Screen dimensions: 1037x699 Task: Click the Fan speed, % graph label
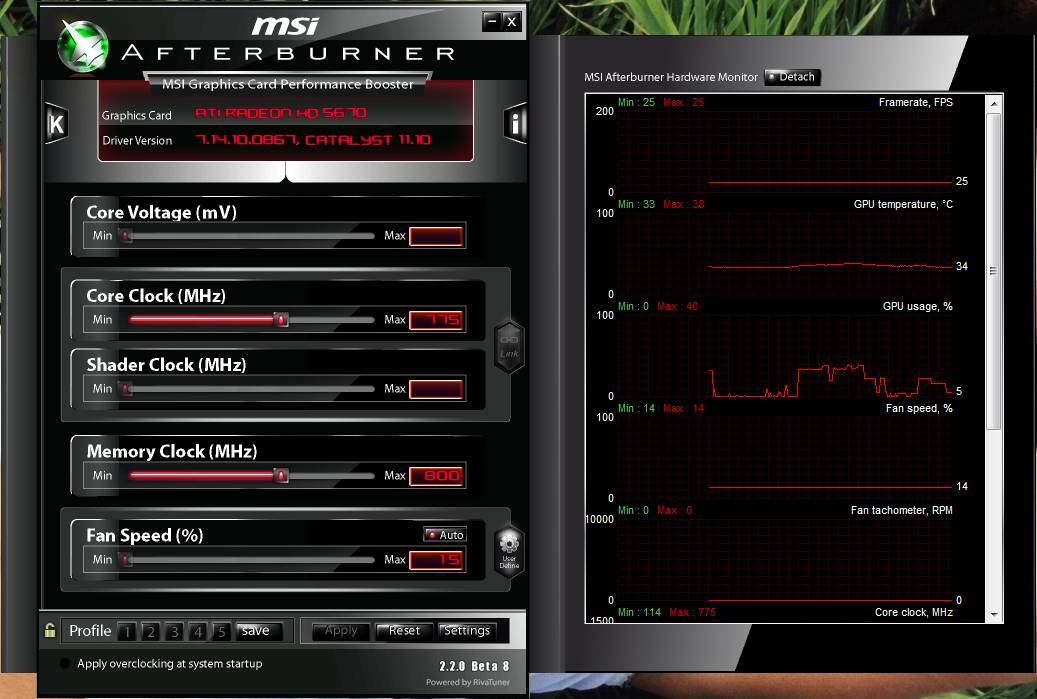pyautogui.click(x=919, y=408)
